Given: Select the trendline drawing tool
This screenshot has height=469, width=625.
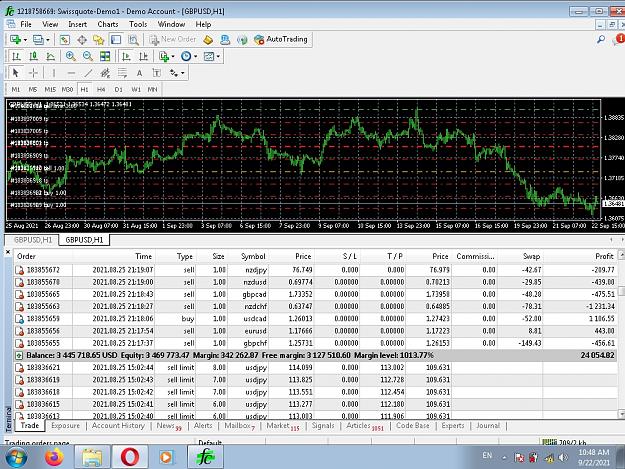Looking at the screenshot, I should coord(88,73).
